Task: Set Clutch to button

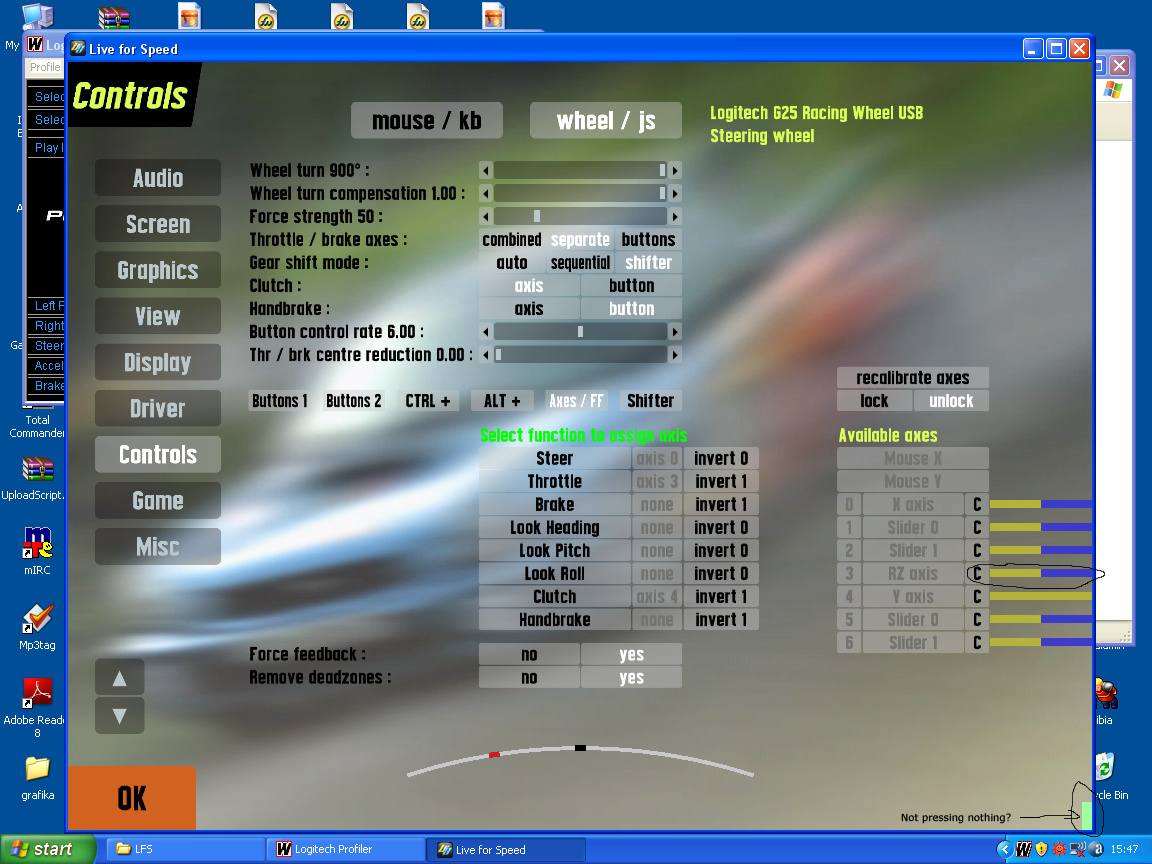Action: pyautogui.click(x=631, y=286)
